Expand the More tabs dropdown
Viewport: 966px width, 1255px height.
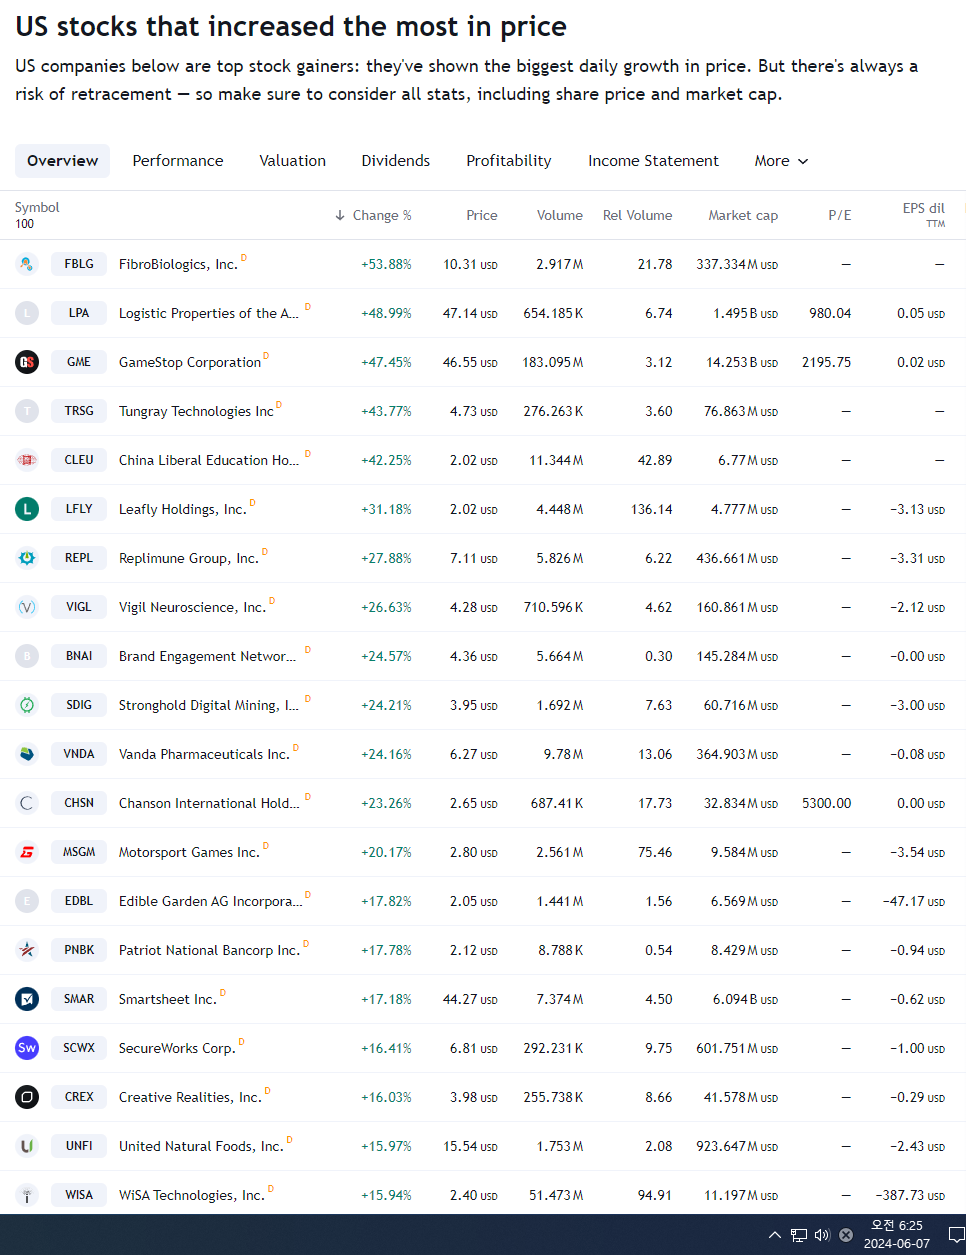pos(781,161)
